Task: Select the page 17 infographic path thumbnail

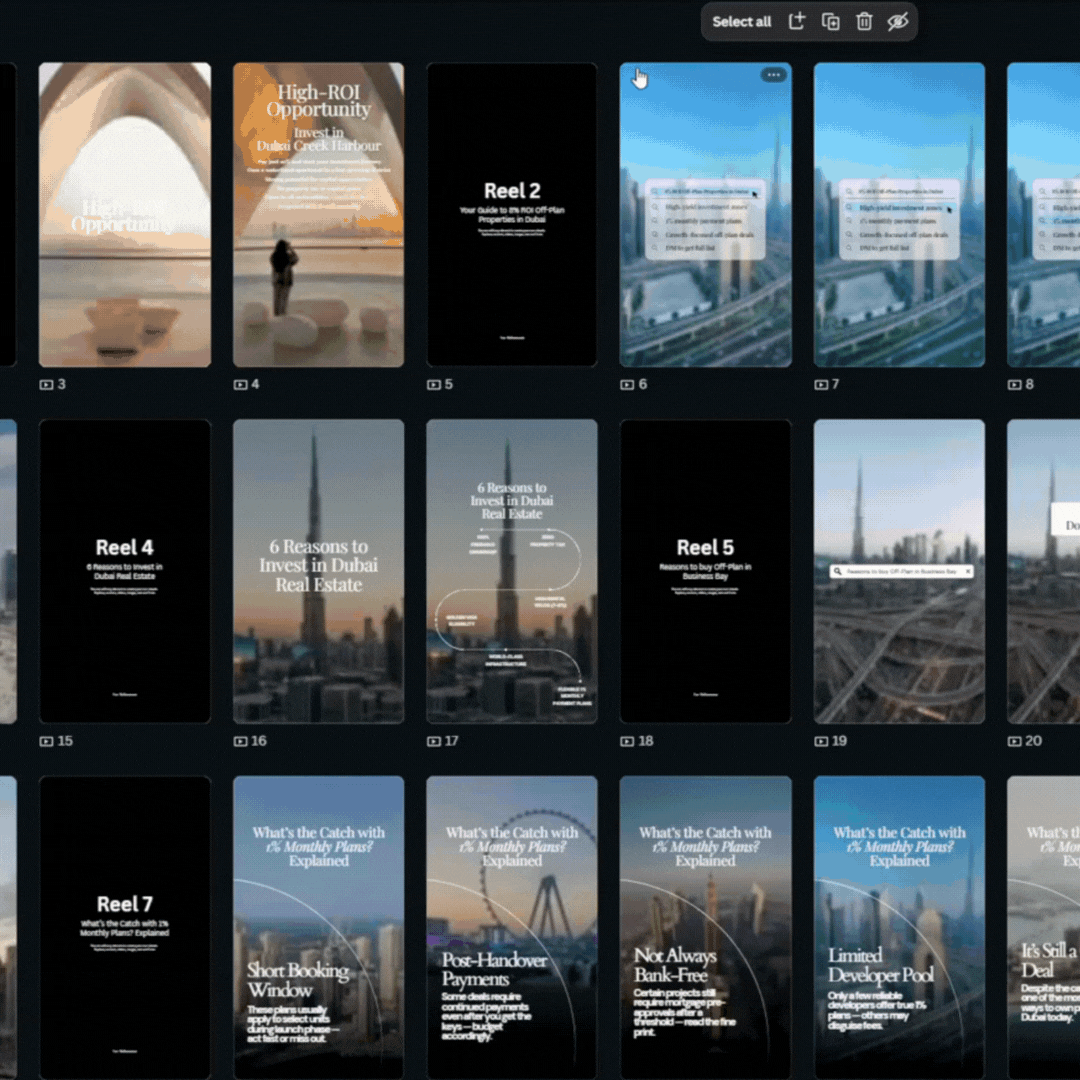Action: pyautogui.click(x=512, y=571)
